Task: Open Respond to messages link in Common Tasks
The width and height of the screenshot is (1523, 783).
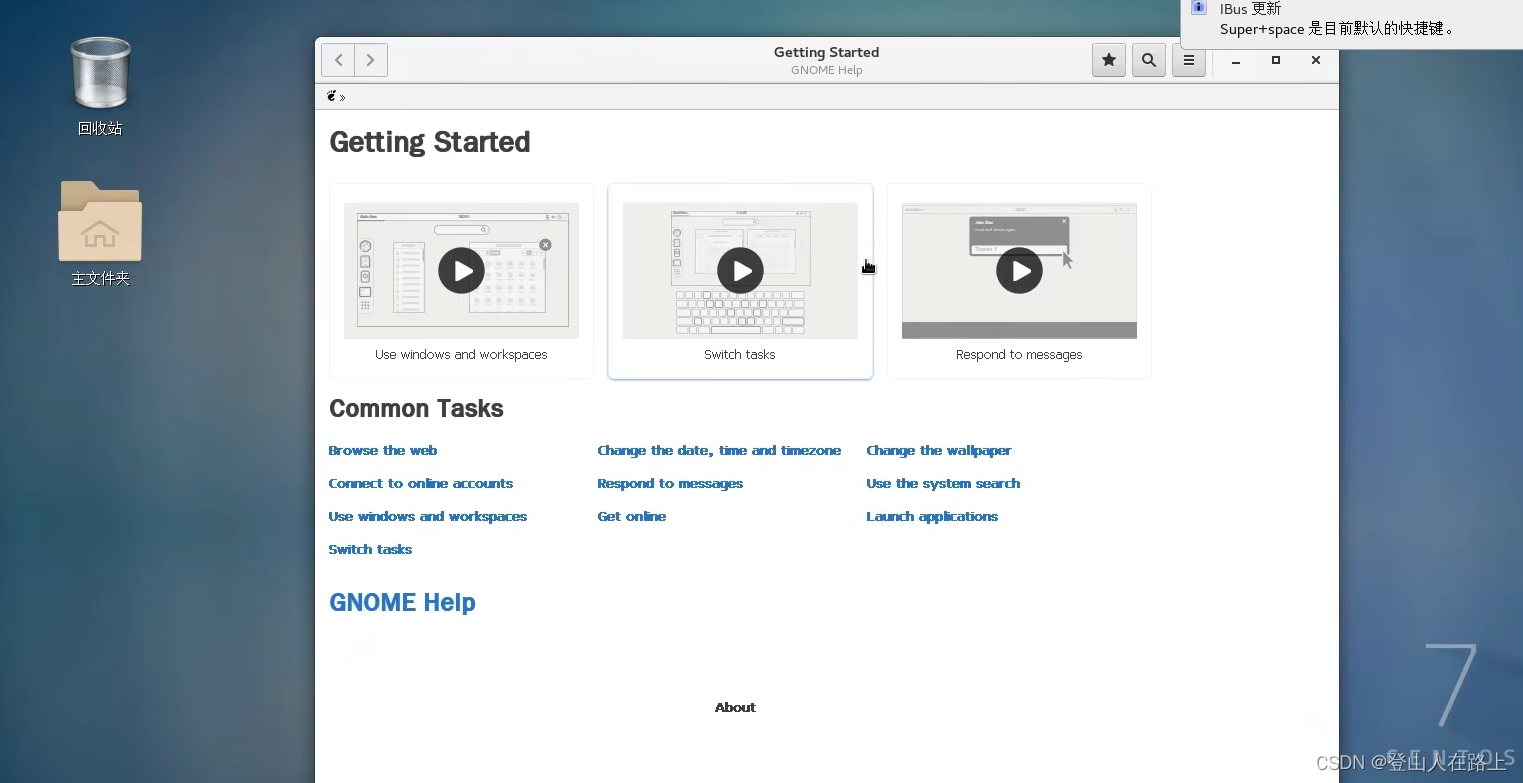Action: (x=670, y=483)
